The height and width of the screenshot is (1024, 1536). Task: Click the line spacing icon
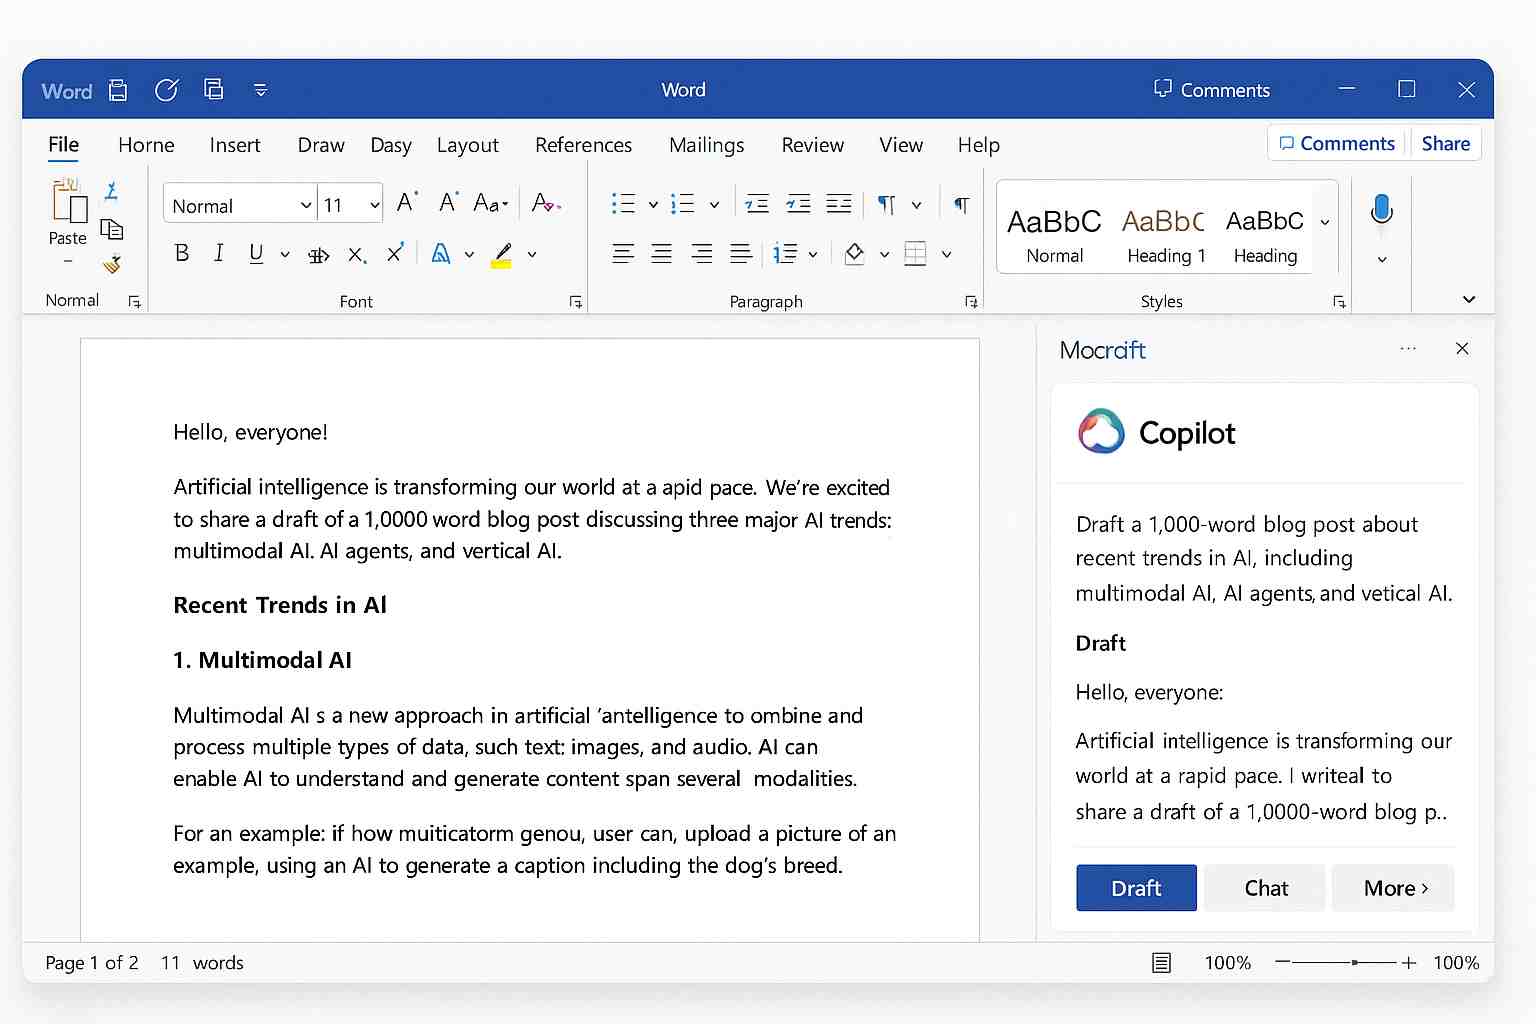click(786, 253)
